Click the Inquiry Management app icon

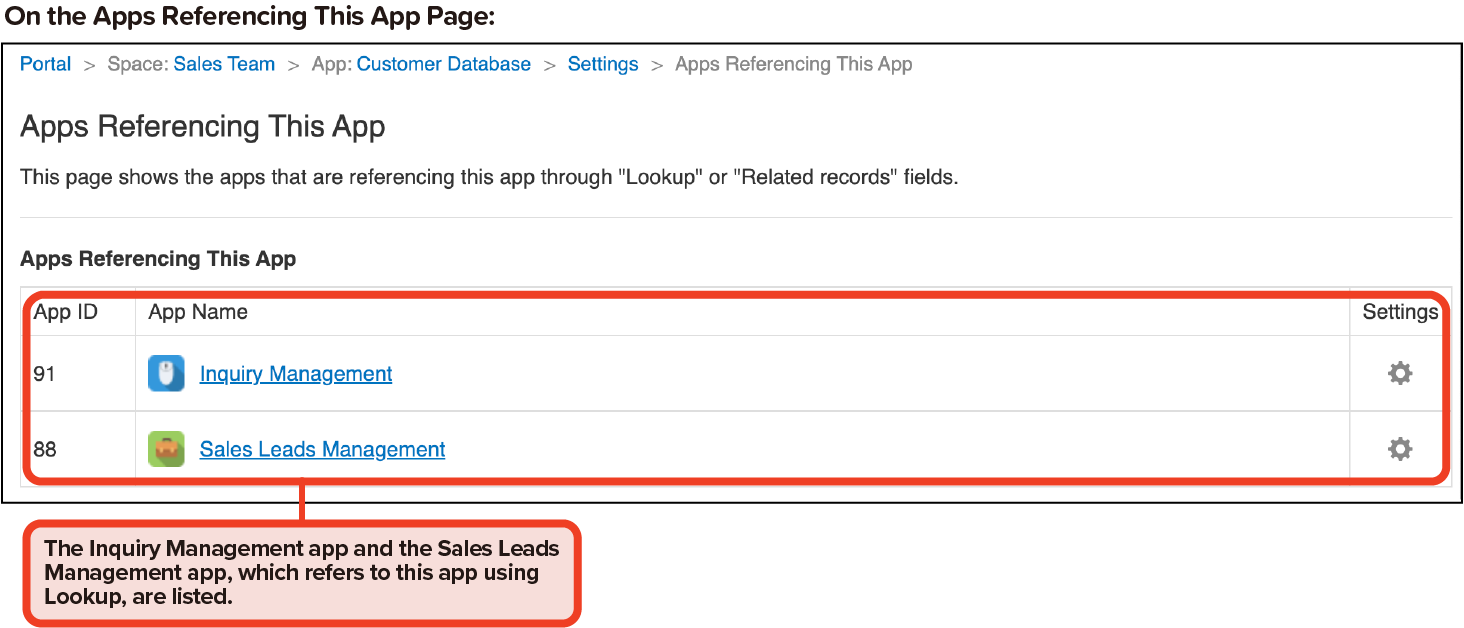click(x=166, y=374)
